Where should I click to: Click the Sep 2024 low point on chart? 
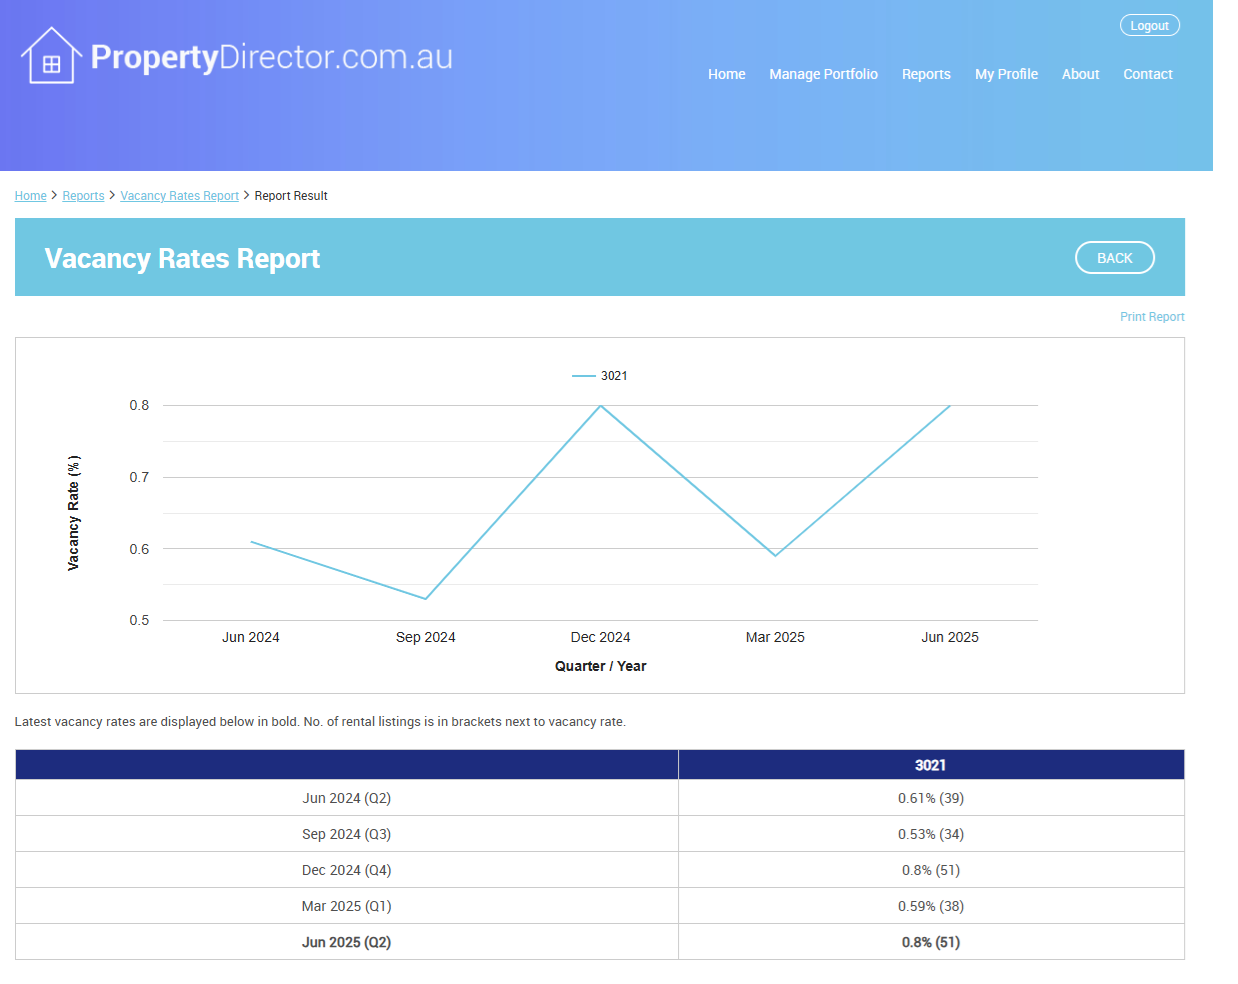[x=426, y=599]
